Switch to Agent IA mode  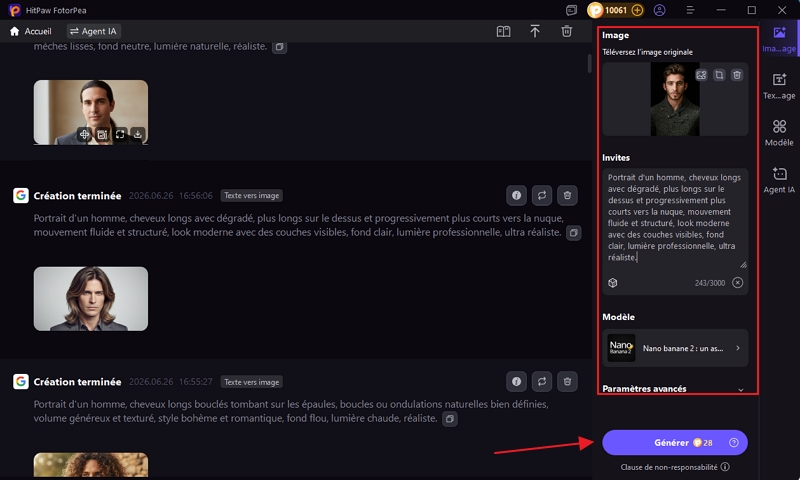pyautogui.click(x=93, y=31)
